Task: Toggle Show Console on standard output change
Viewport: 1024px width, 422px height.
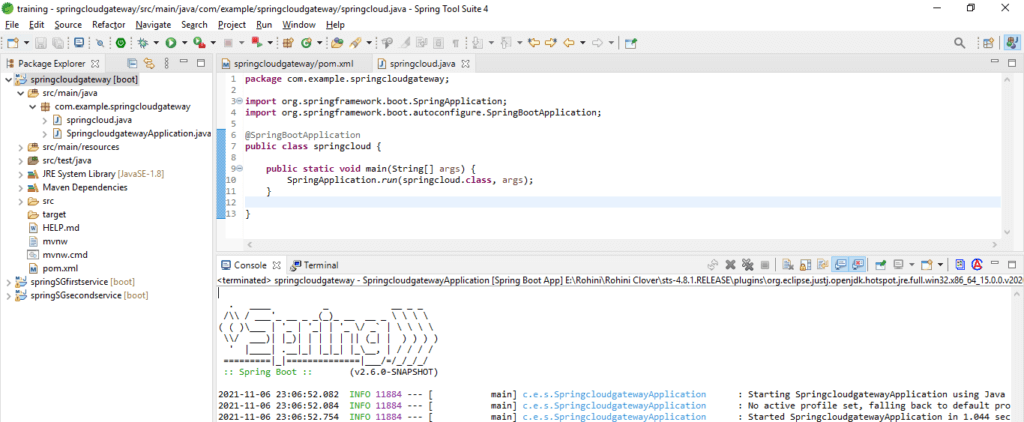Action: coord(841,265)
